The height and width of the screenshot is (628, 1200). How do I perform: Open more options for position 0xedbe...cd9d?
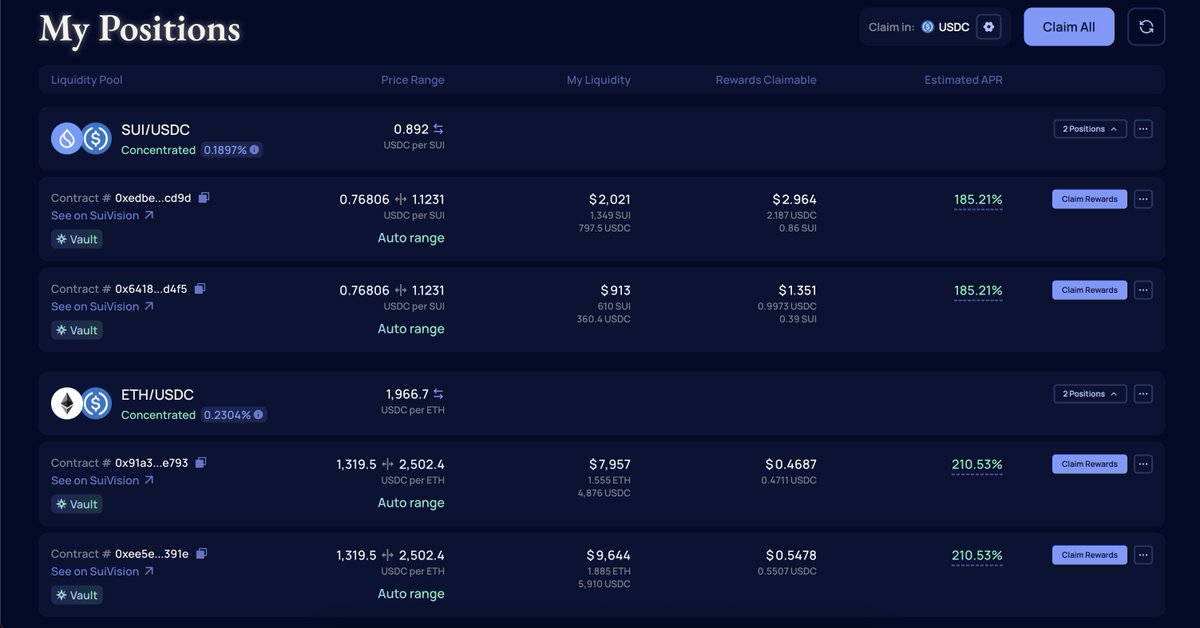1144,199
